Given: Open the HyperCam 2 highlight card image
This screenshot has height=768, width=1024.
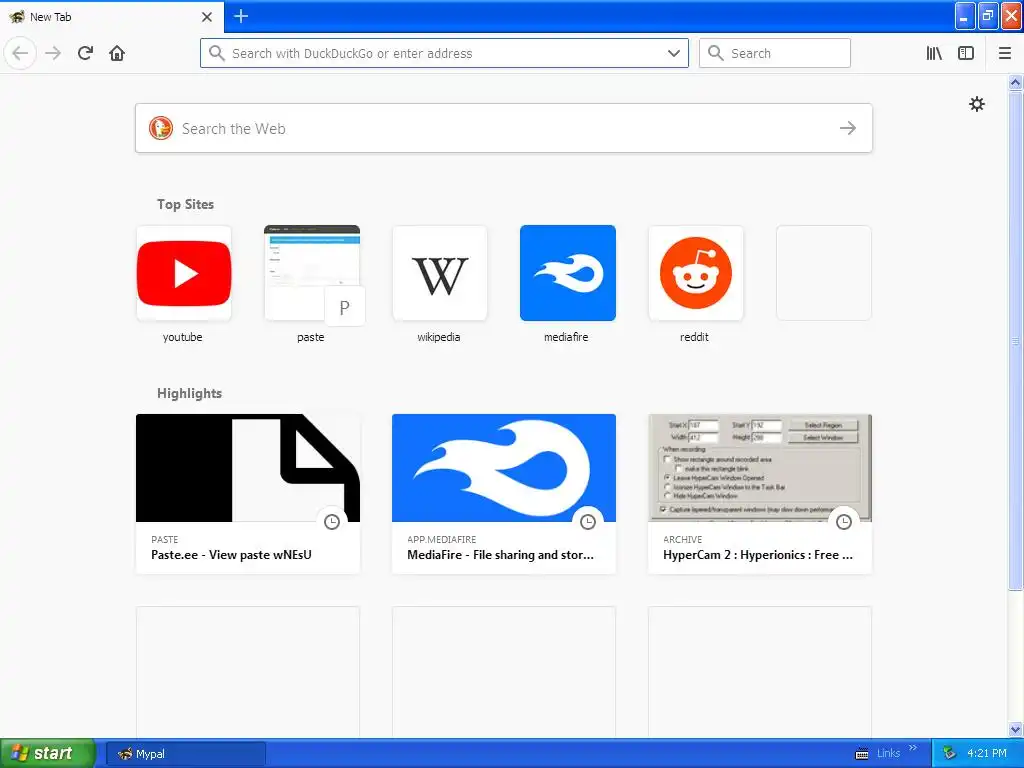Looking at the screenshot, I should [760, 468].
